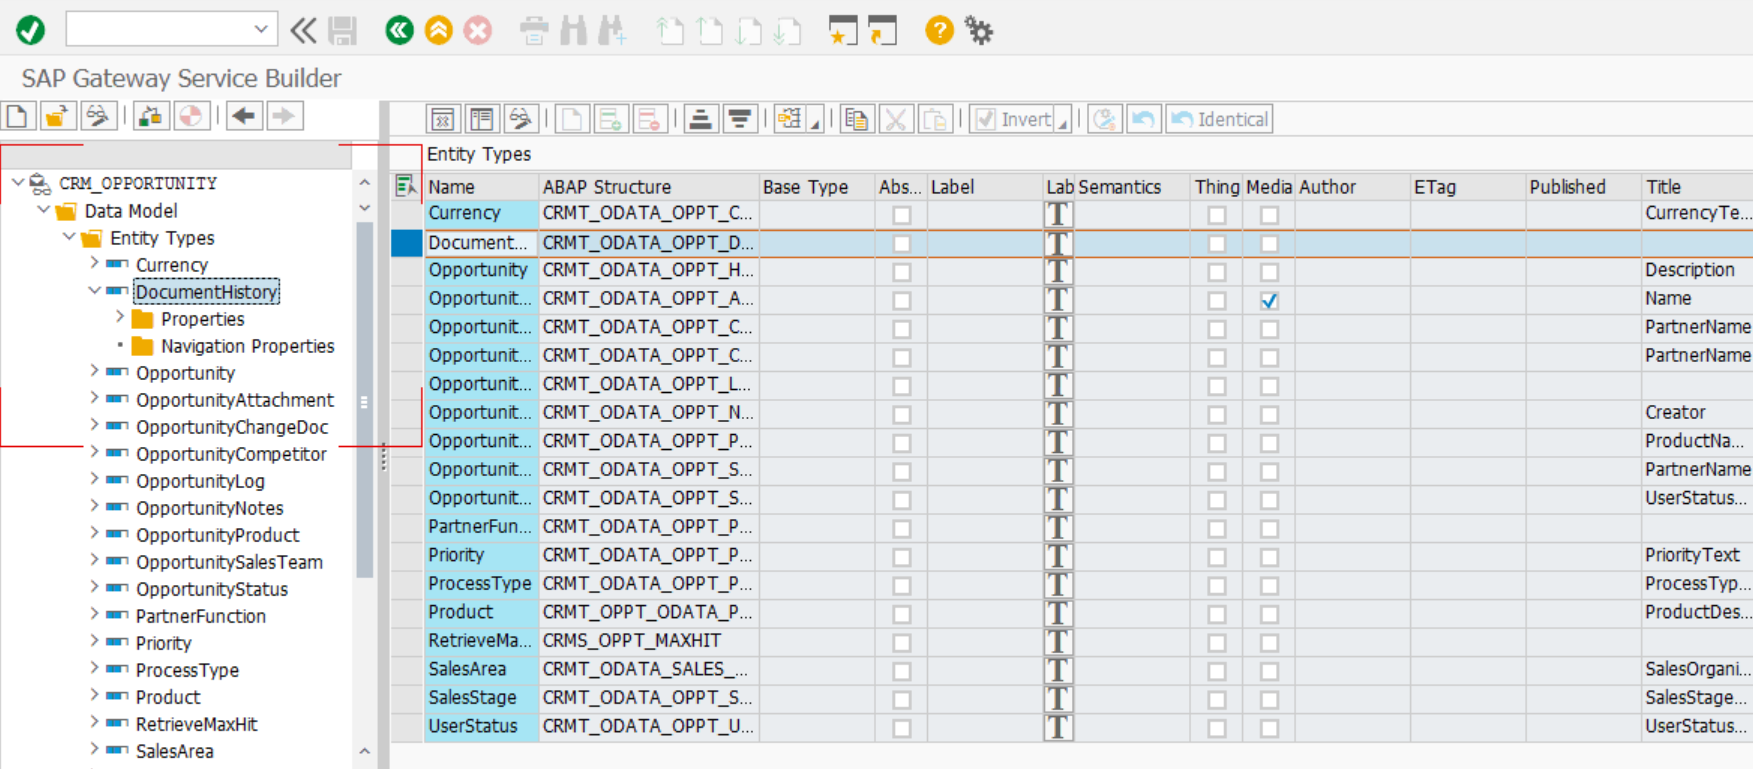Screen dimensions: 1753x769
Task: Toggle Media checkbox for OpportunityAttachment row (checked)
Action: point(1269,300)
